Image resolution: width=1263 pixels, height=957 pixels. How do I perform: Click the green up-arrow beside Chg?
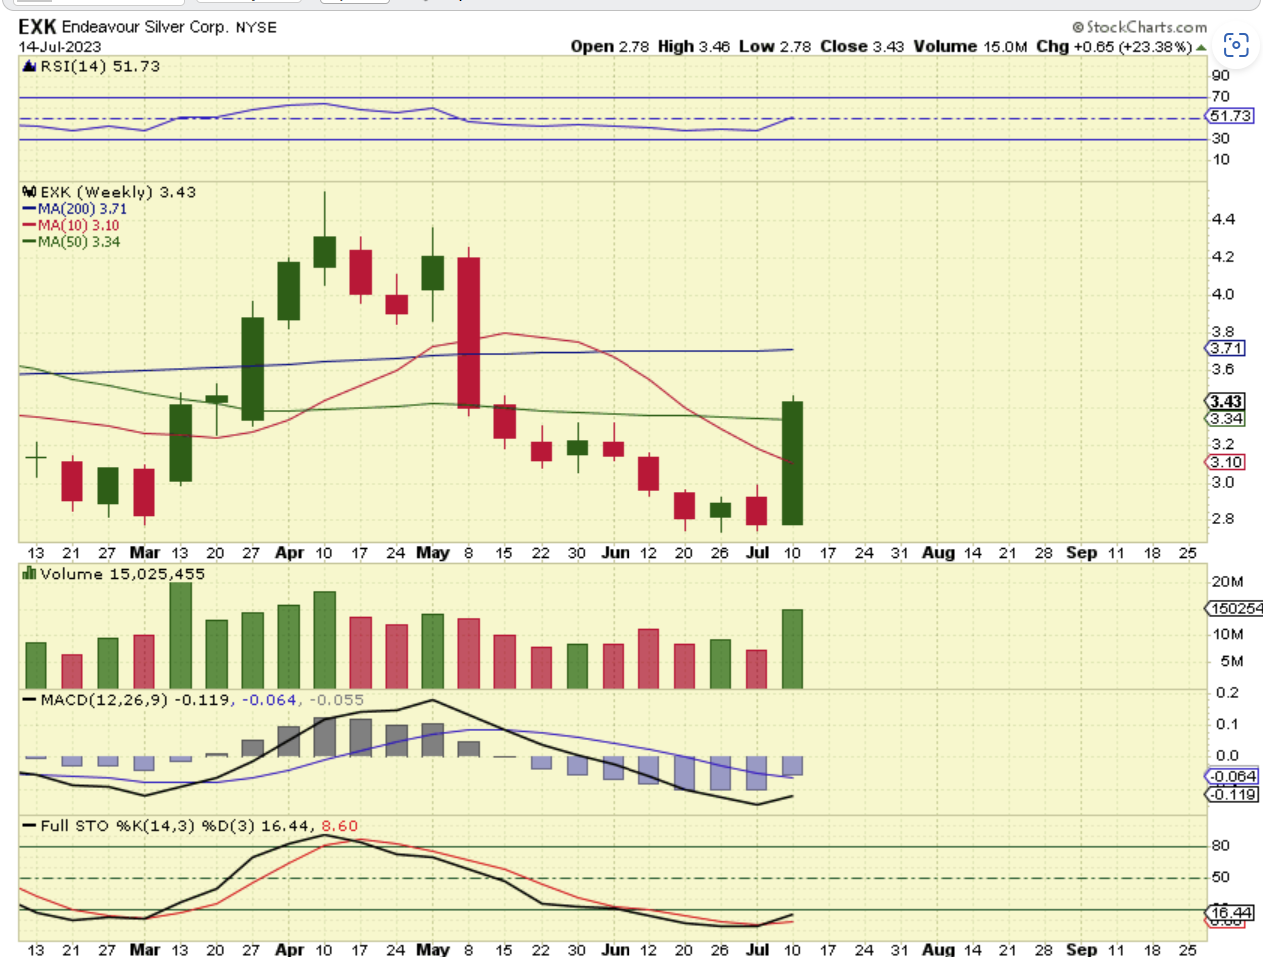point(1201,47)
